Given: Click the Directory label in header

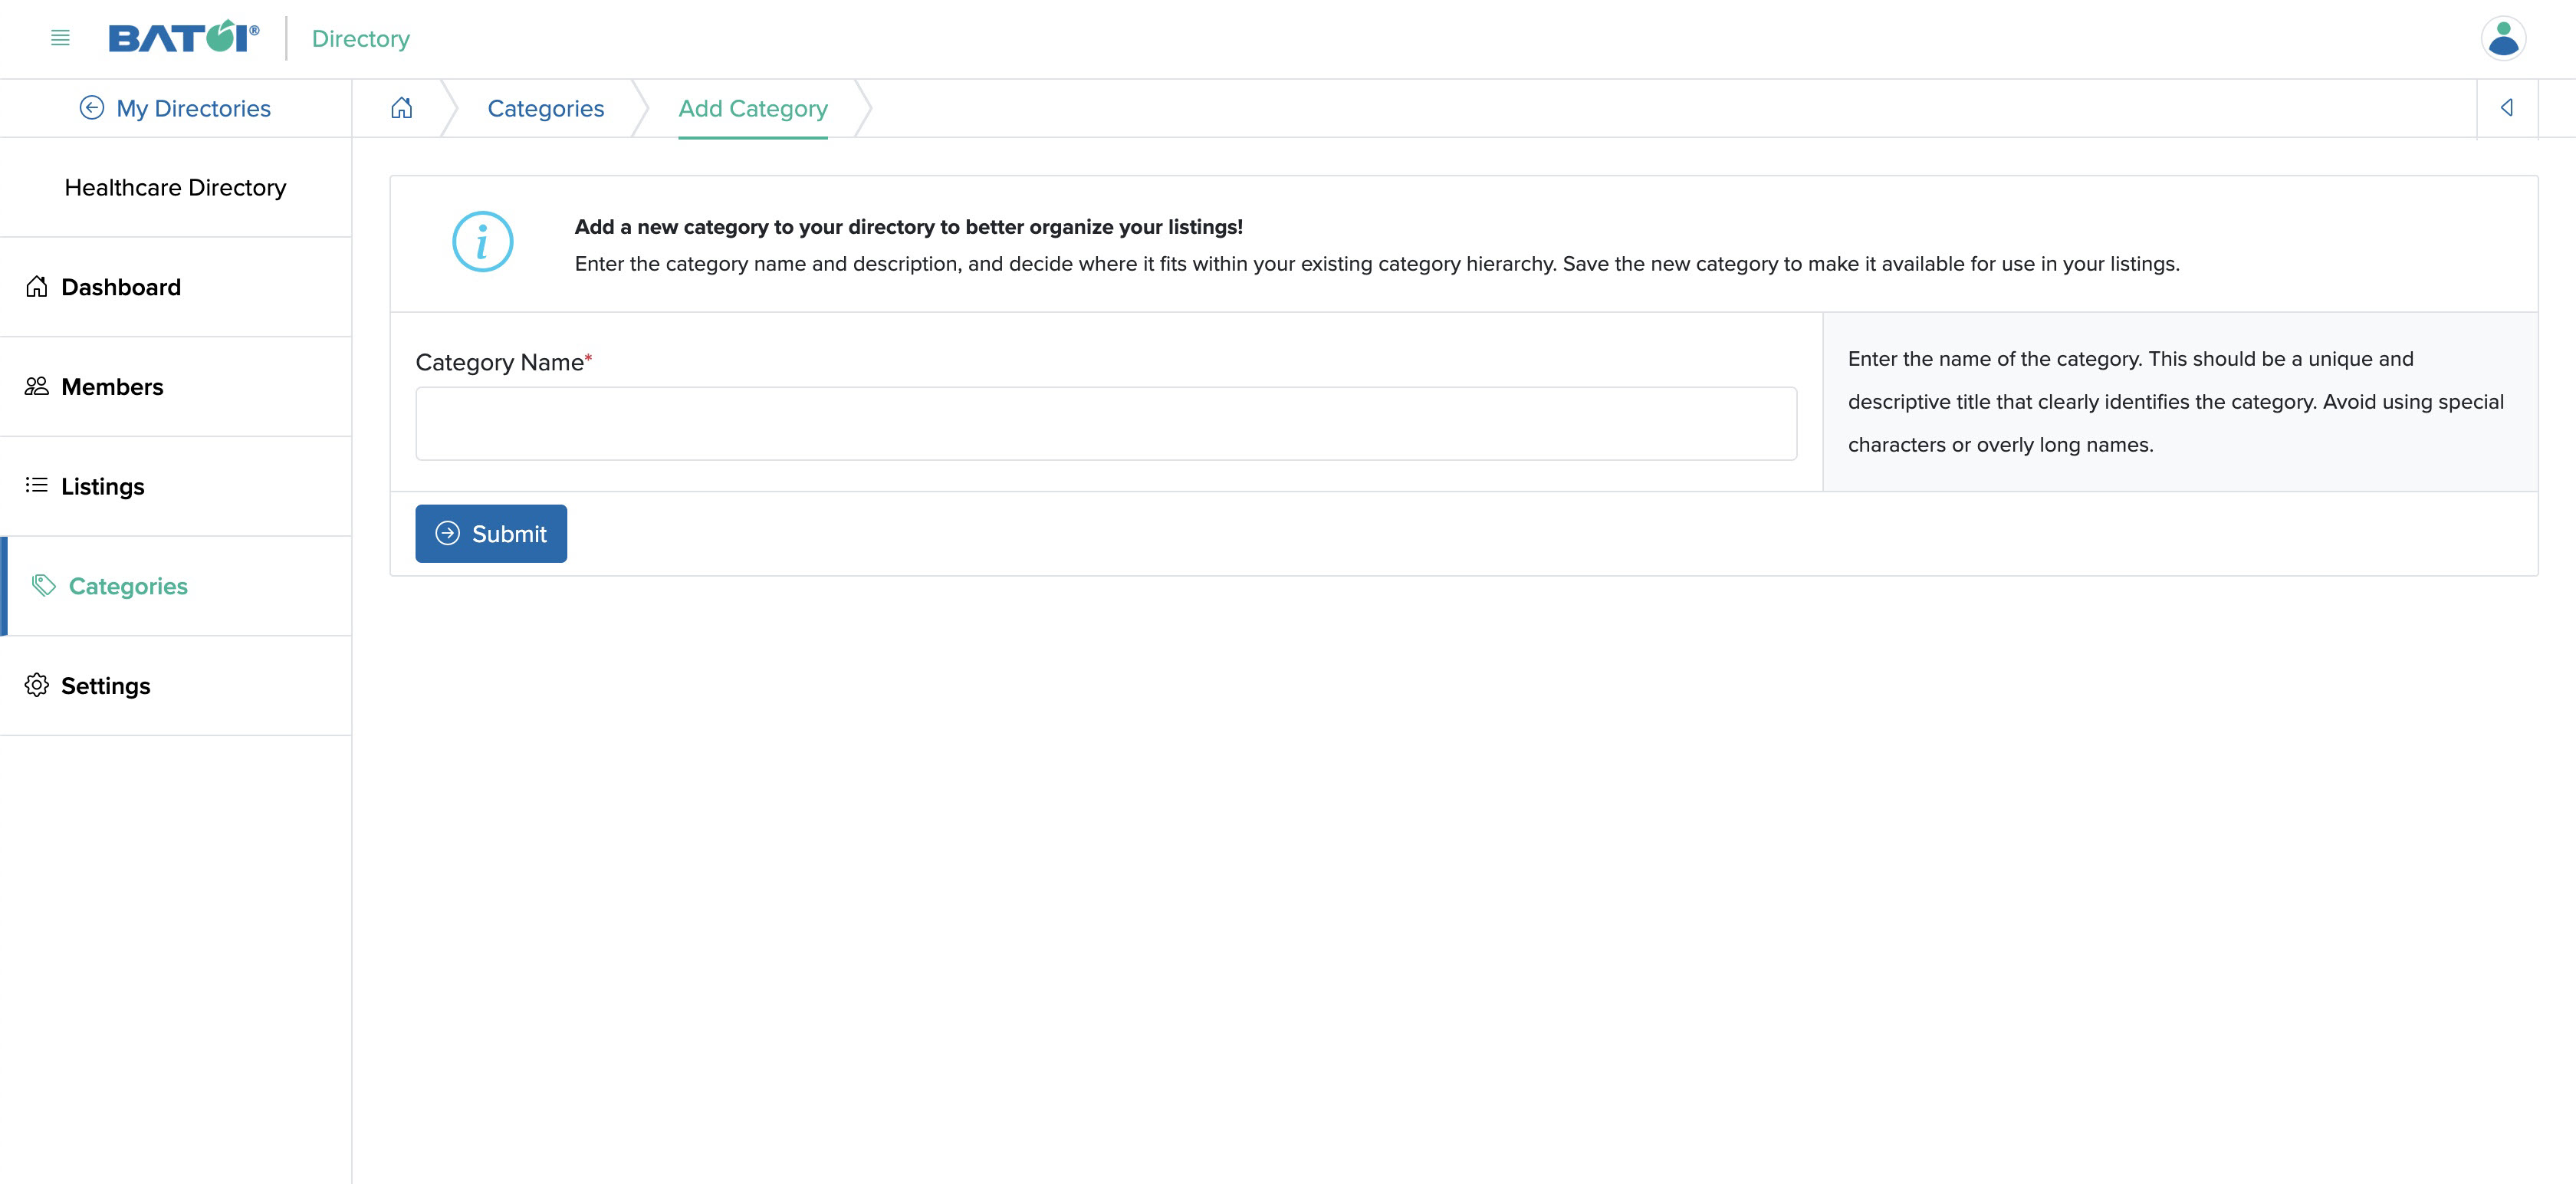Looking at the screenshot, I should click(x=361, y=38).
